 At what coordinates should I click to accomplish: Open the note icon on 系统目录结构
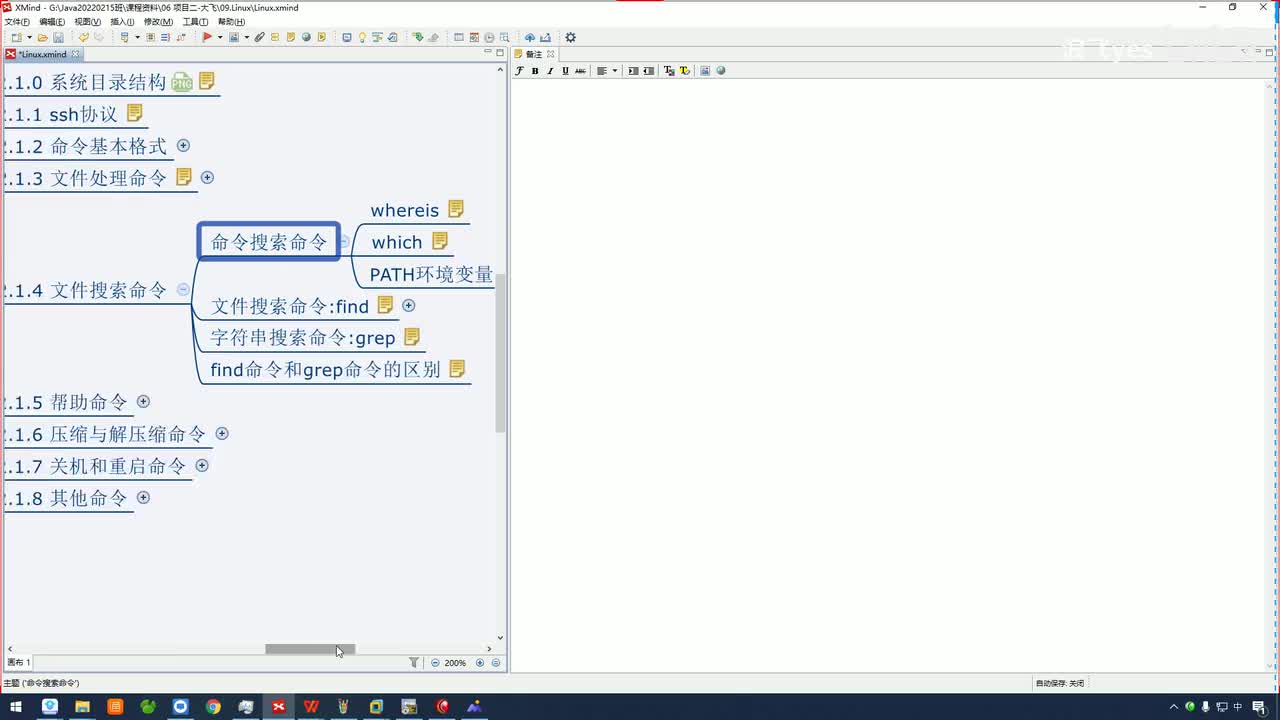[x=207, y=81]
